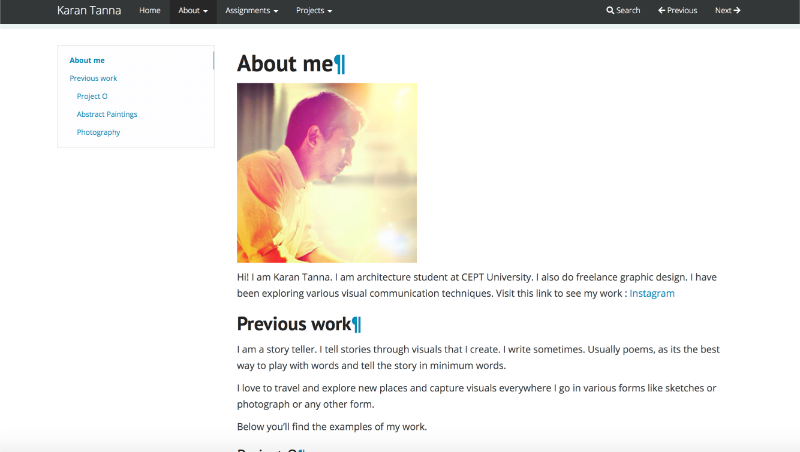The image size is (800, 452).
Task: Expand the About dropdown caret
Action: click(205, 11)
